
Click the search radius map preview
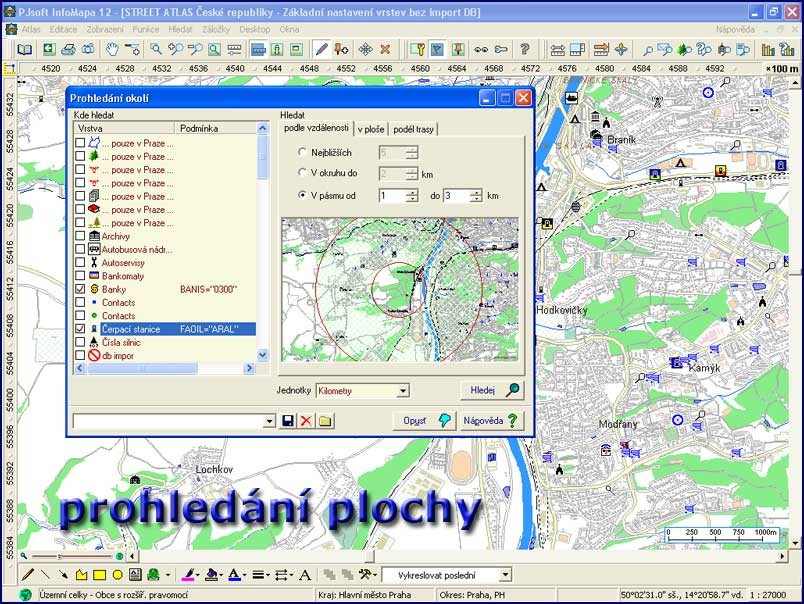coord(400,290)
